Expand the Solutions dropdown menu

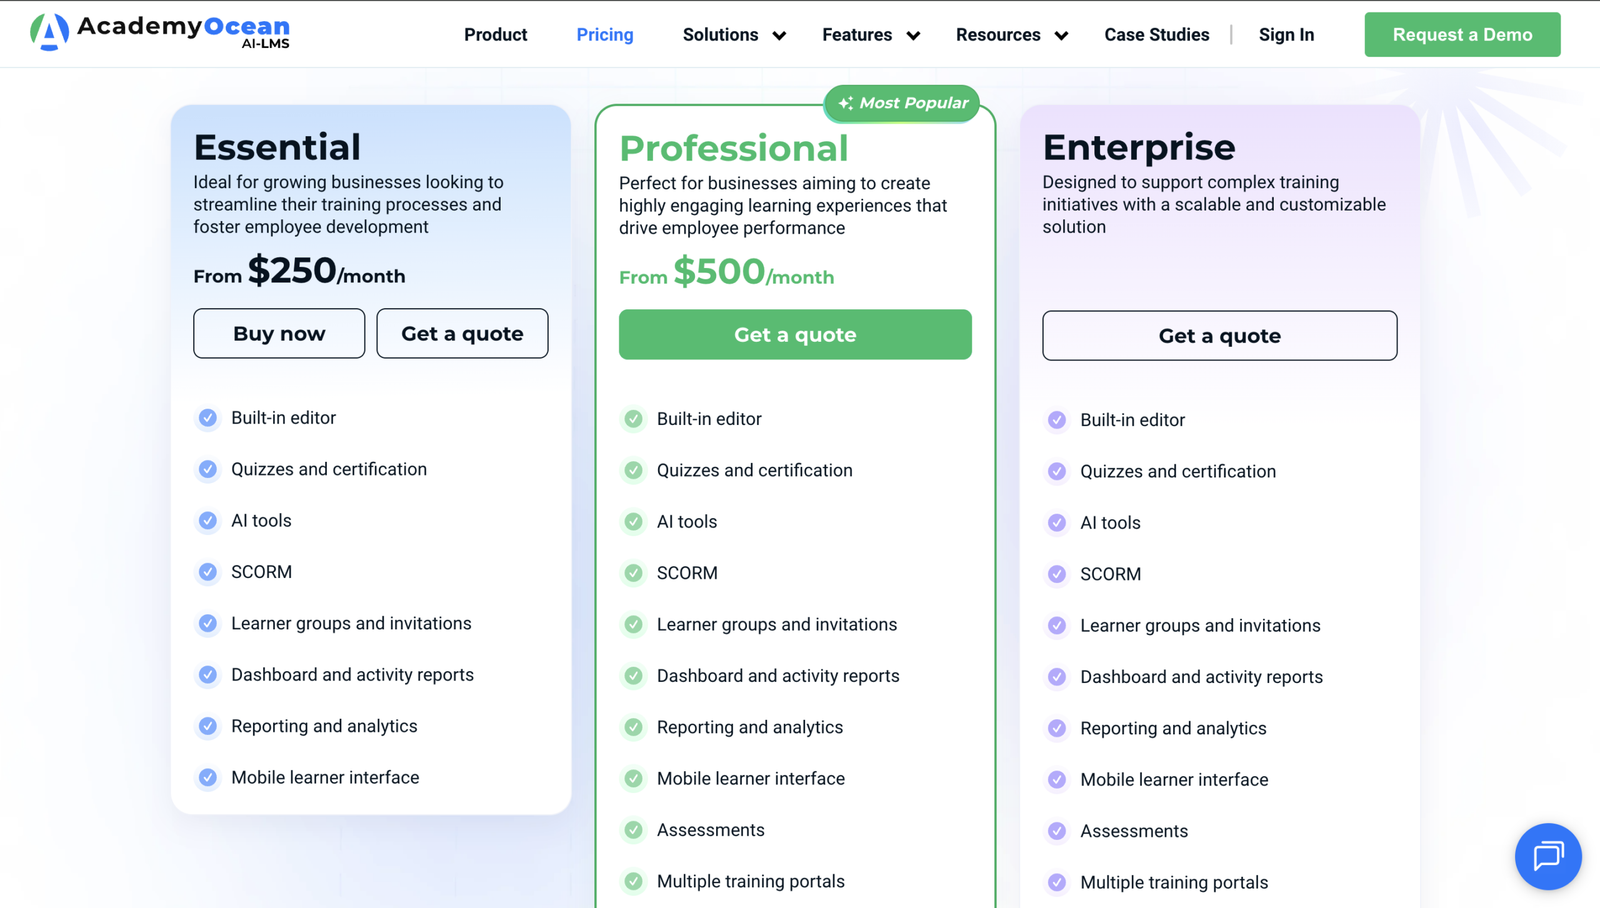[734, 35]
